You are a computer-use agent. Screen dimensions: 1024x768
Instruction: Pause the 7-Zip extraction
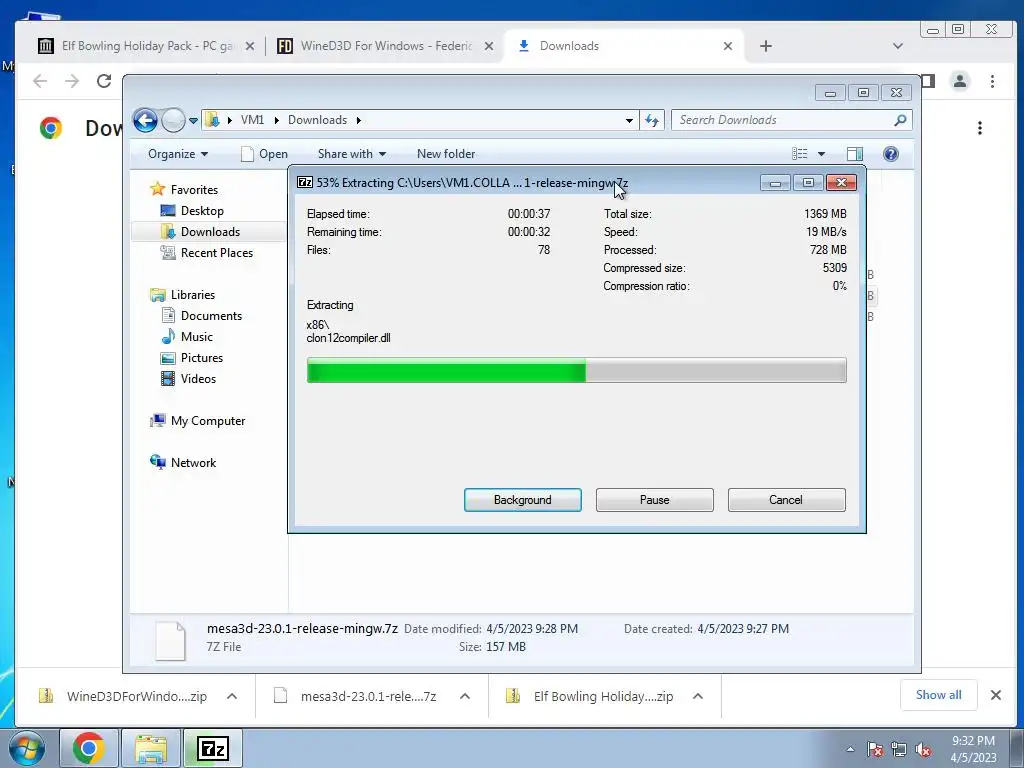pyautogui.click(x=654, y=500)
